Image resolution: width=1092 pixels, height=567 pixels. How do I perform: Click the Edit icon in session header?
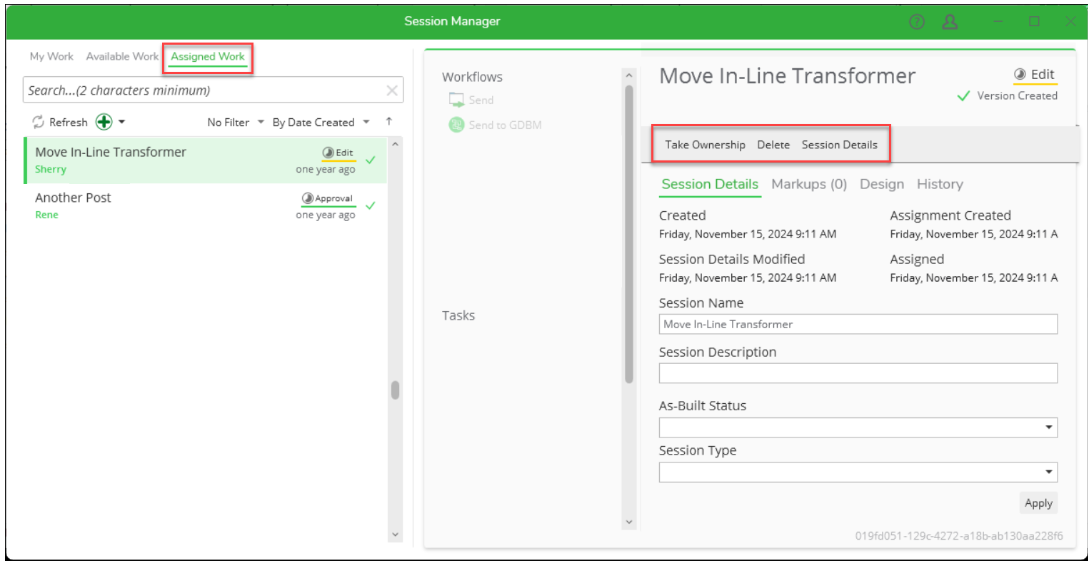(x=1020, y=75)
